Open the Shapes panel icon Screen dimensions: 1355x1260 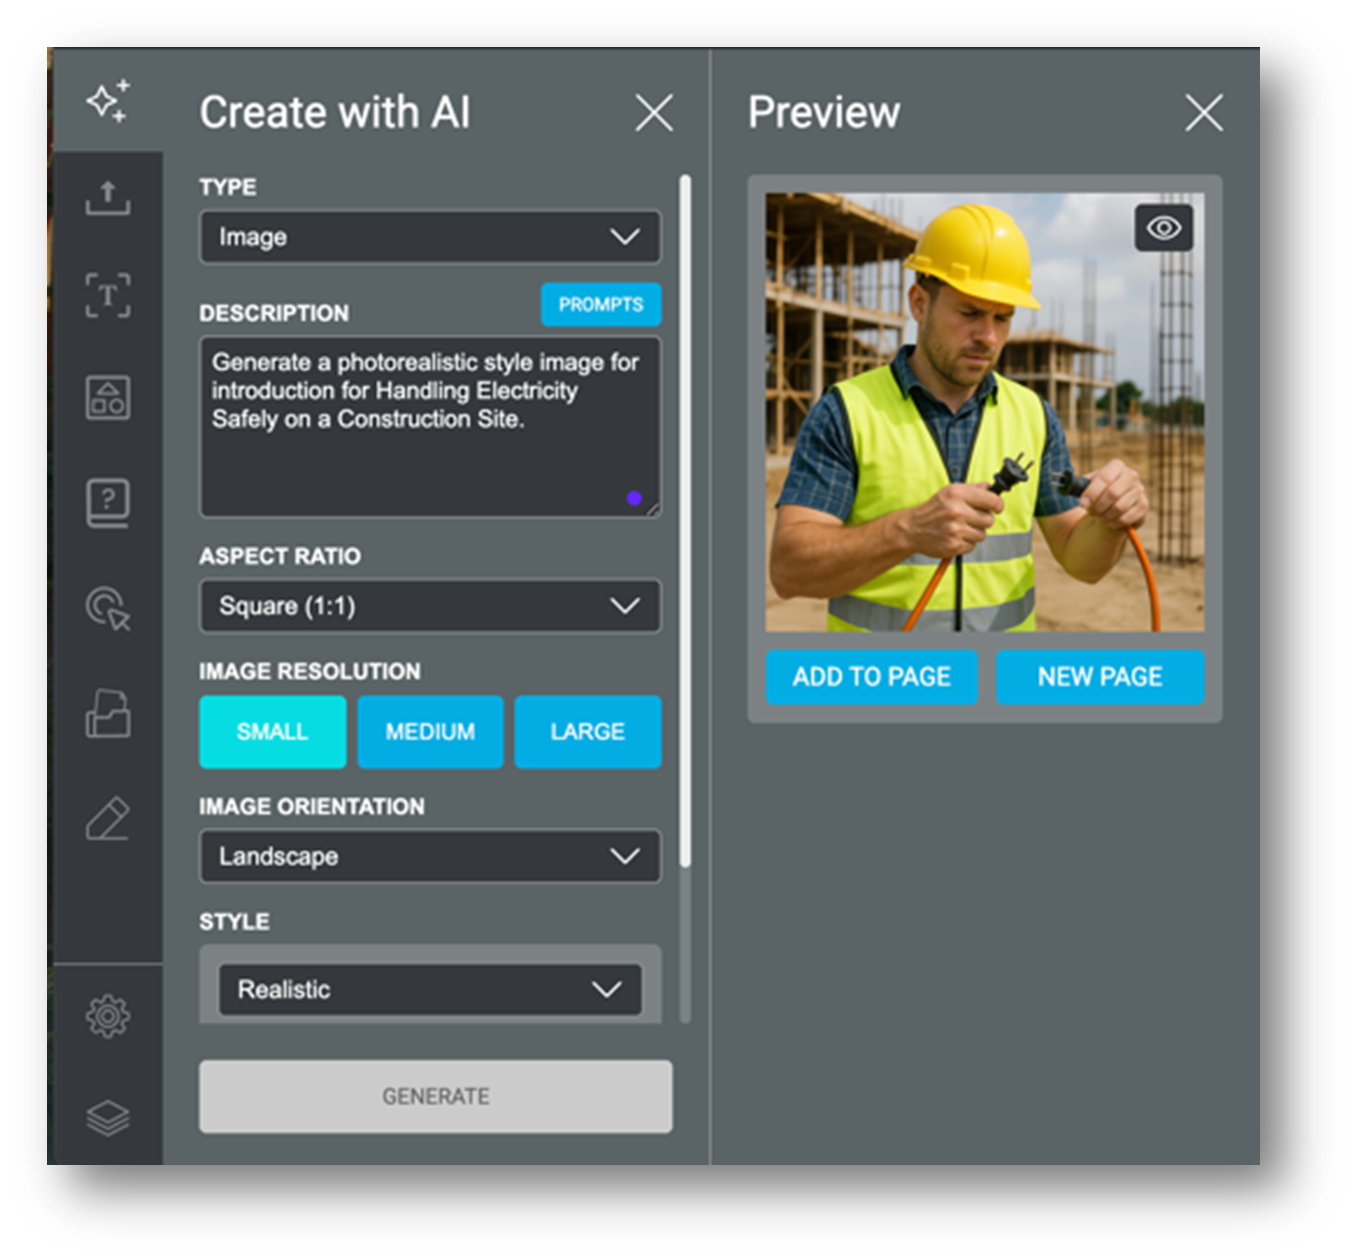point(109,399)
